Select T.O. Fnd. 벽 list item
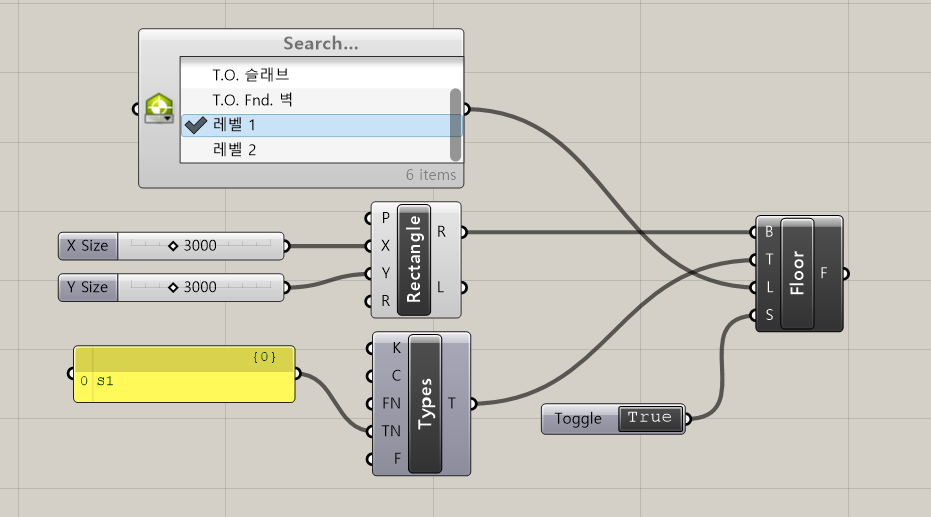This screenshot has width=931, height=517. [252, 100]
